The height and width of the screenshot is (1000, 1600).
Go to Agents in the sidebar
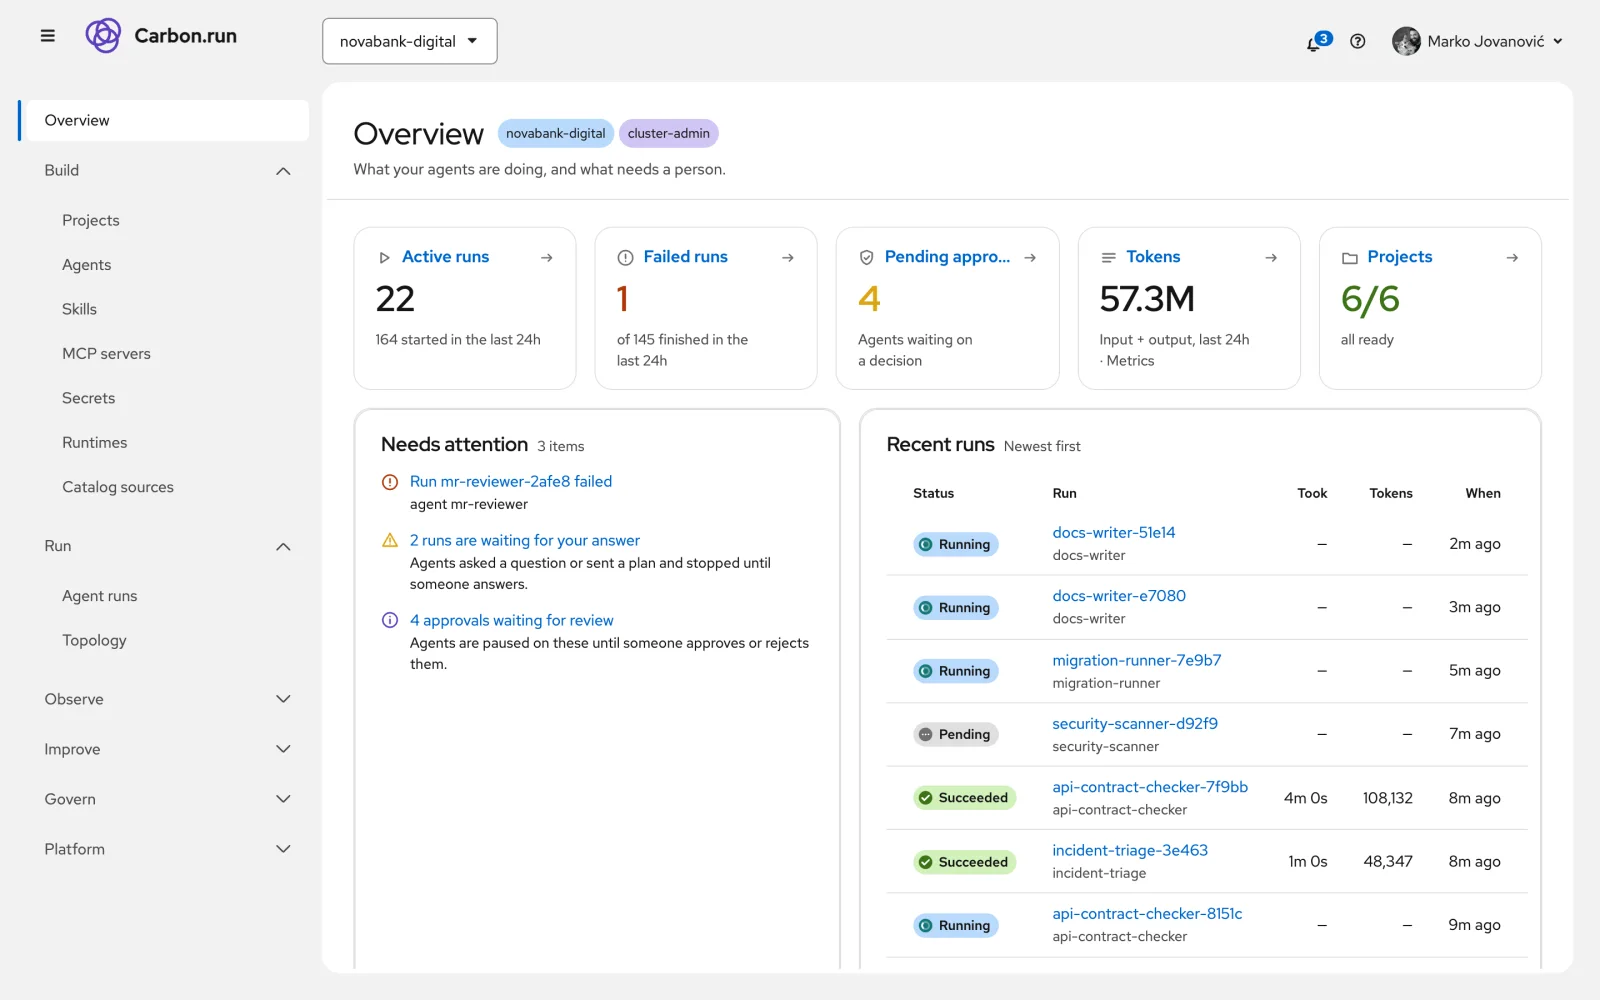pos(87,265)
